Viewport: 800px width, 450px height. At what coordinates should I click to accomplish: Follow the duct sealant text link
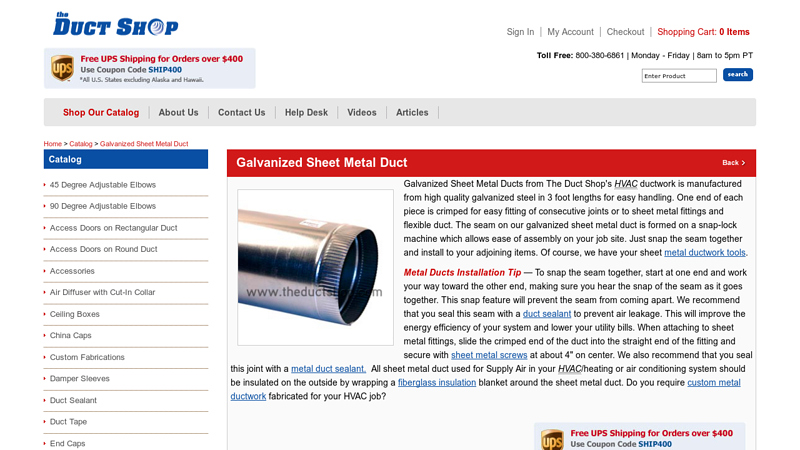pyautogui.click(x=546, y=314)
